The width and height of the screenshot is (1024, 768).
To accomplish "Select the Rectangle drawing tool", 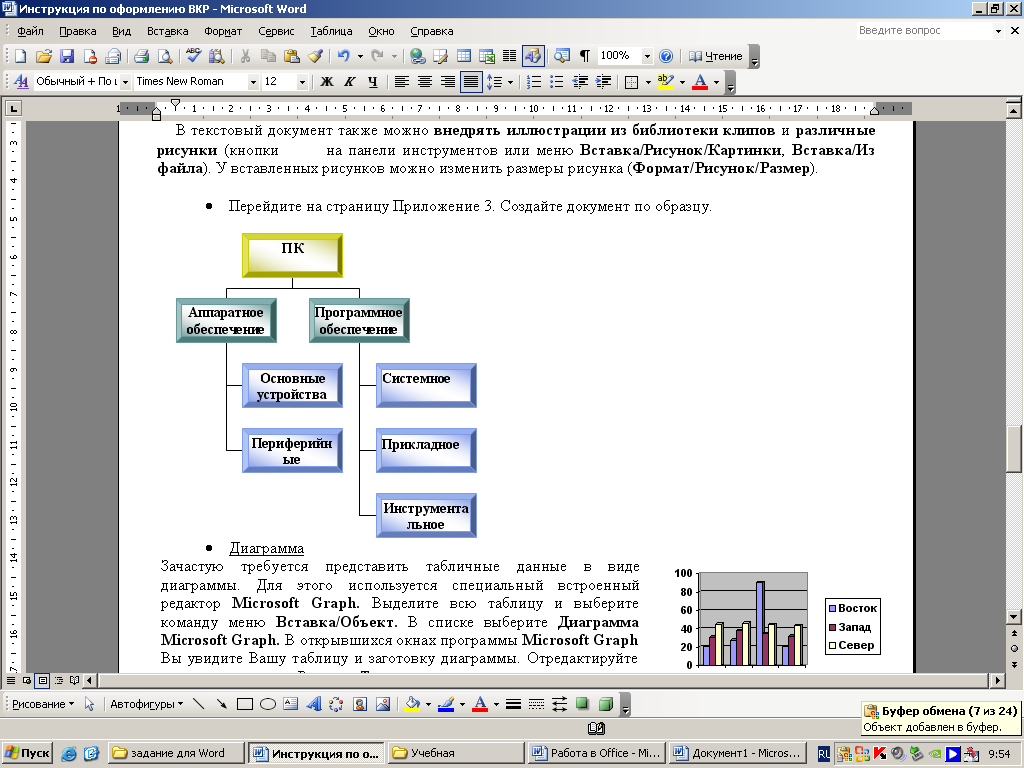I will (245, 704).
